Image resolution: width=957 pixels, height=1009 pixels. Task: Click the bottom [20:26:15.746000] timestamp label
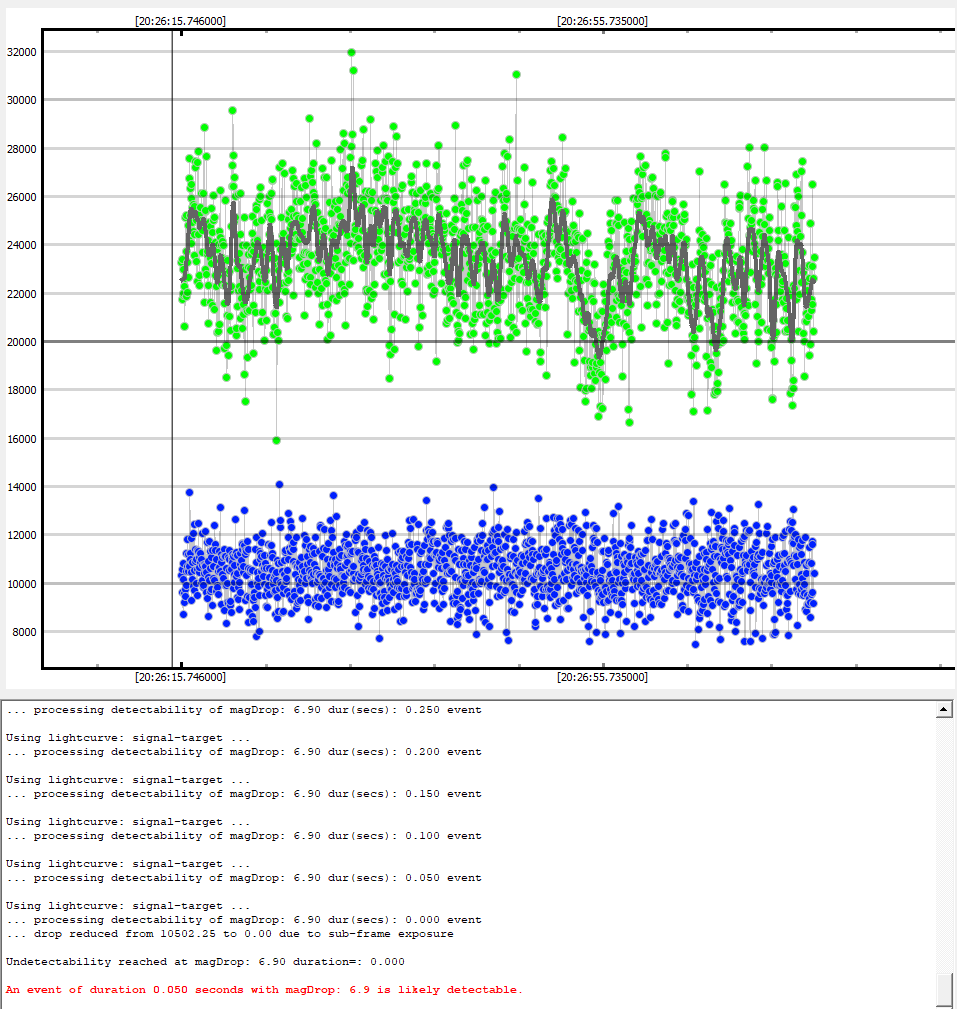coord(180,677)
